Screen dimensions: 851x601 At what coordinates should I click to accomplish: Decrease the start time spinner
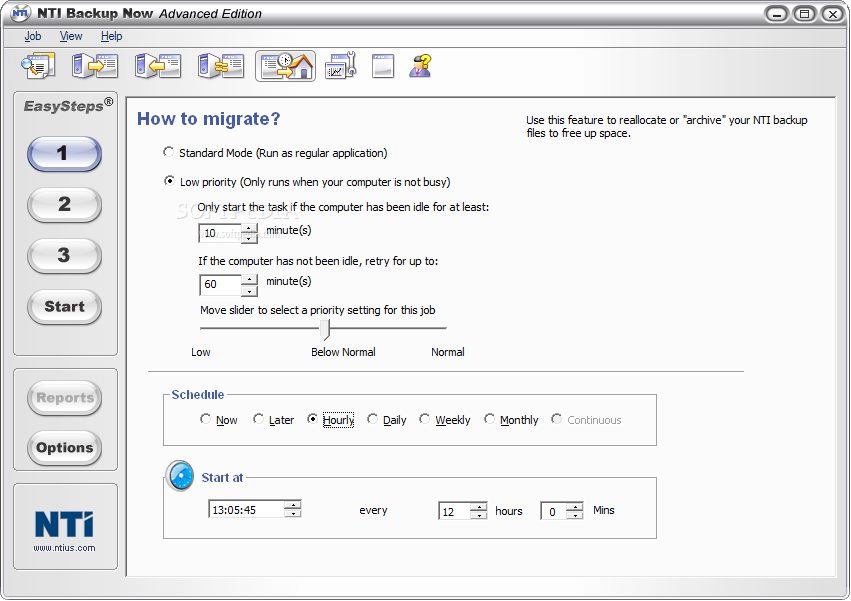click(x=293, y=514)
